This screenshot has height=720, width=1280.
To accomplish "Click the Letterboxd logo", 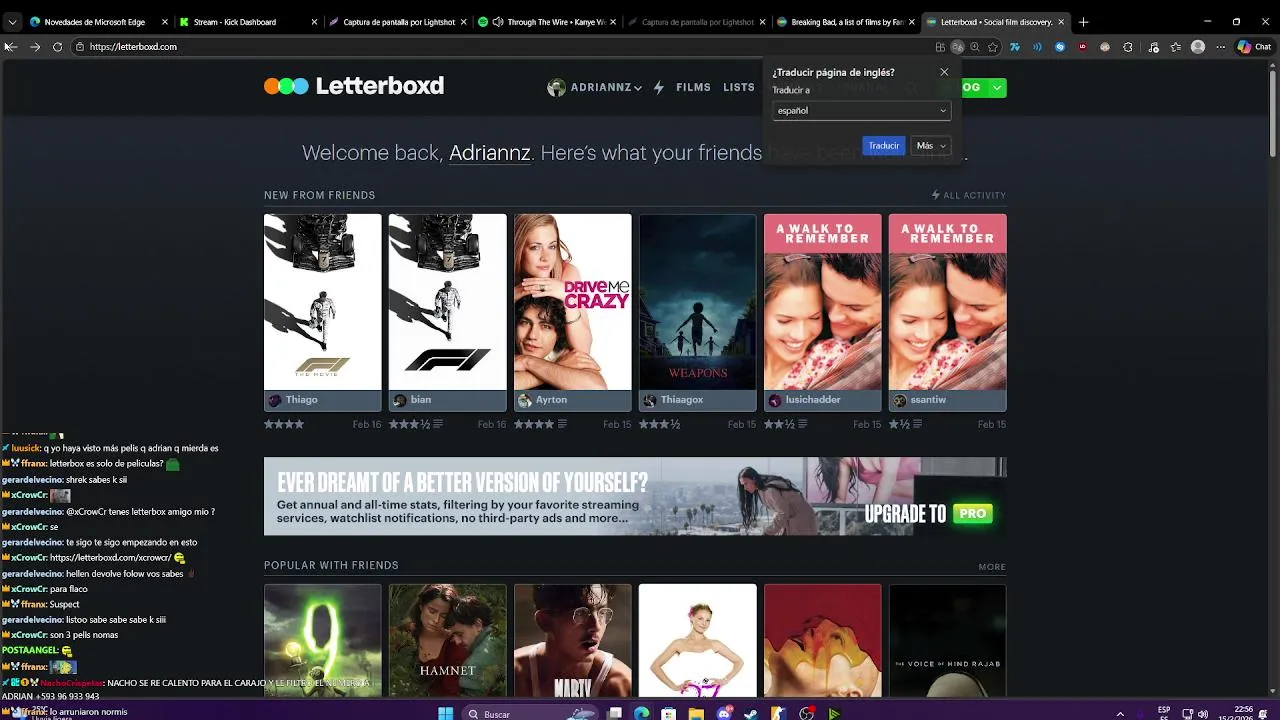I will [x=354, y=86].
